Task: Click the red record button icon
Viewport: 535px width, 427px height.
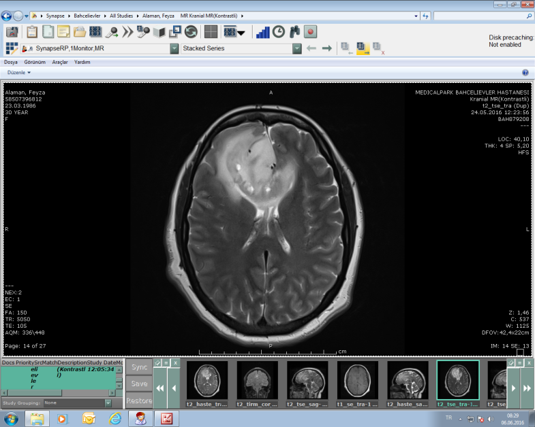Action: tap(310, 32)
